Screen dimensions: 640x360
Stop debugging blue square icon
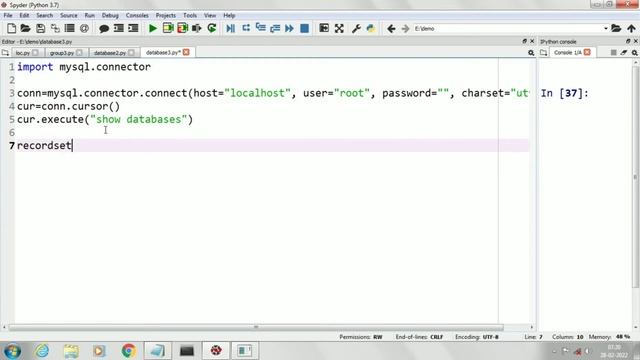304,28
